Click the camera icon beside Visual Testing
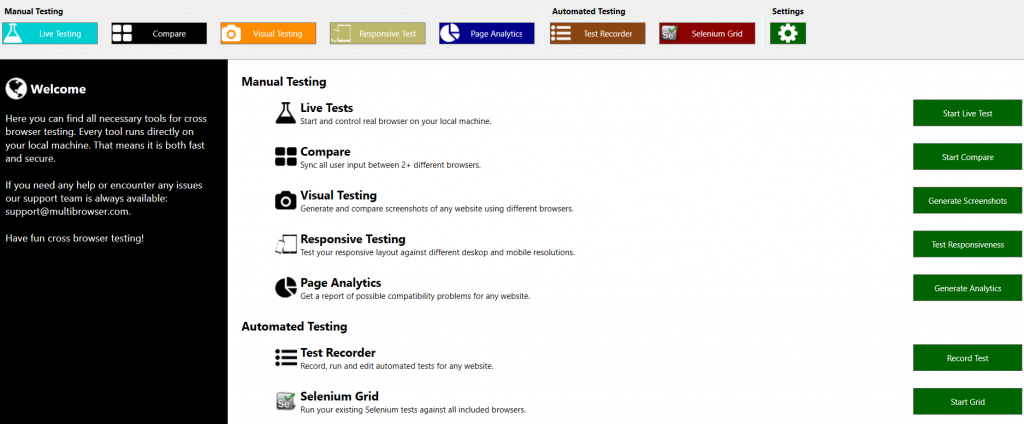This screenshot has height=424, width=1024. (x=286, y=200)
